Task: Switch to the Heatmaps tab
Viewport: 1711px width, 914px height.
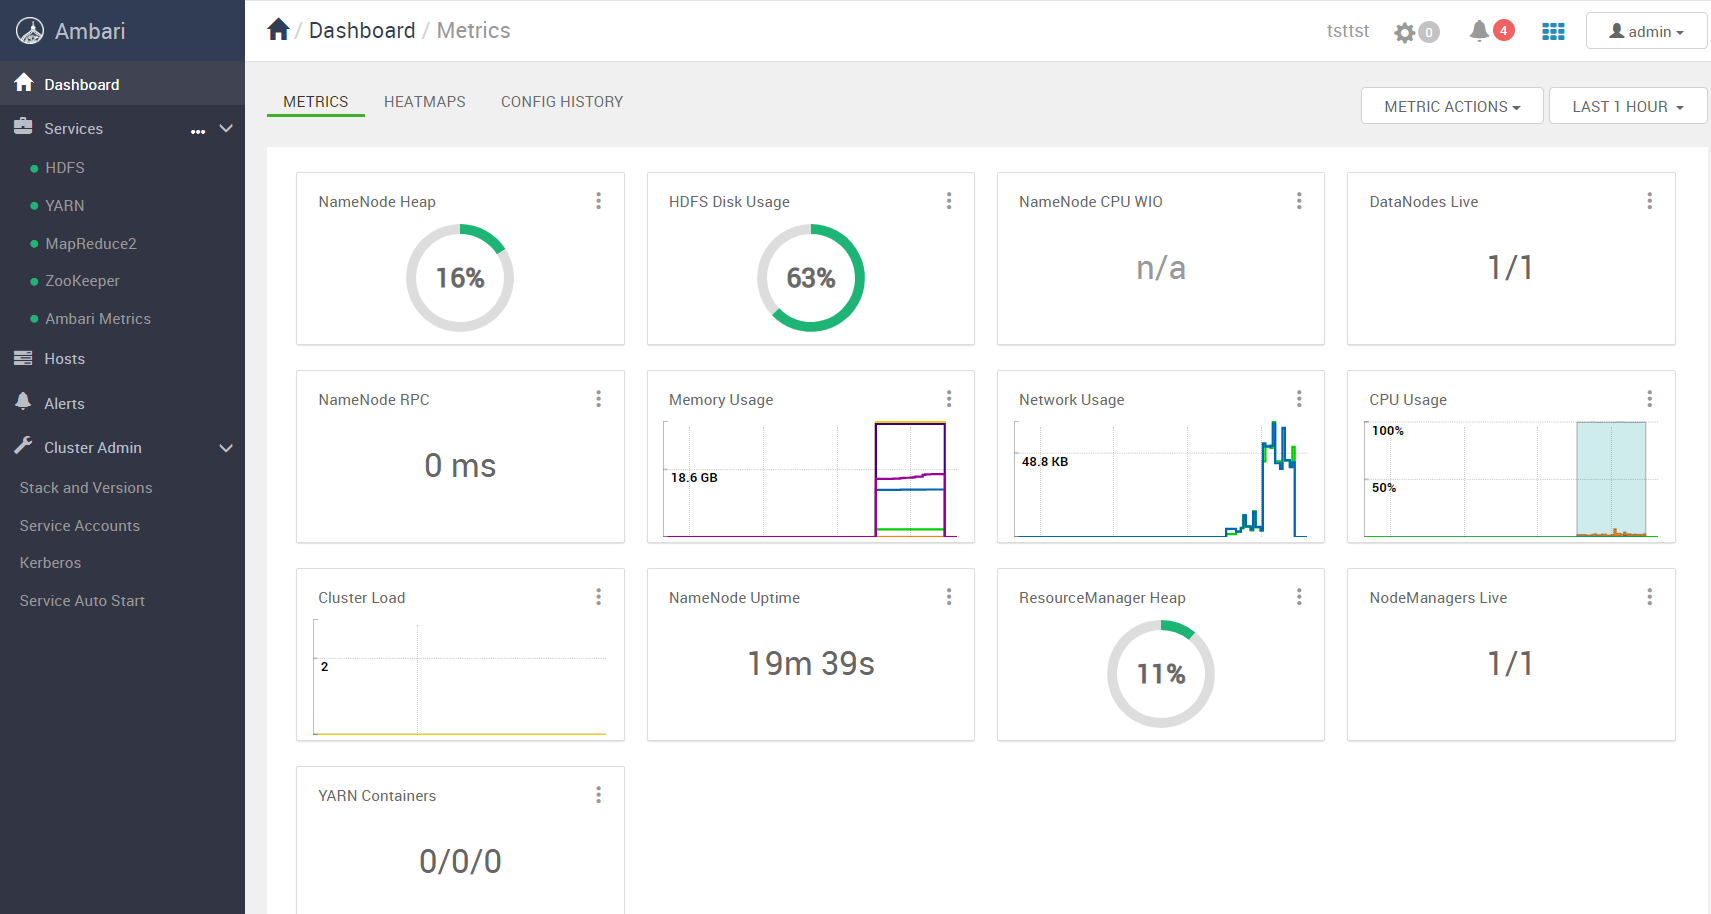Action: click(x=425, y=102)
